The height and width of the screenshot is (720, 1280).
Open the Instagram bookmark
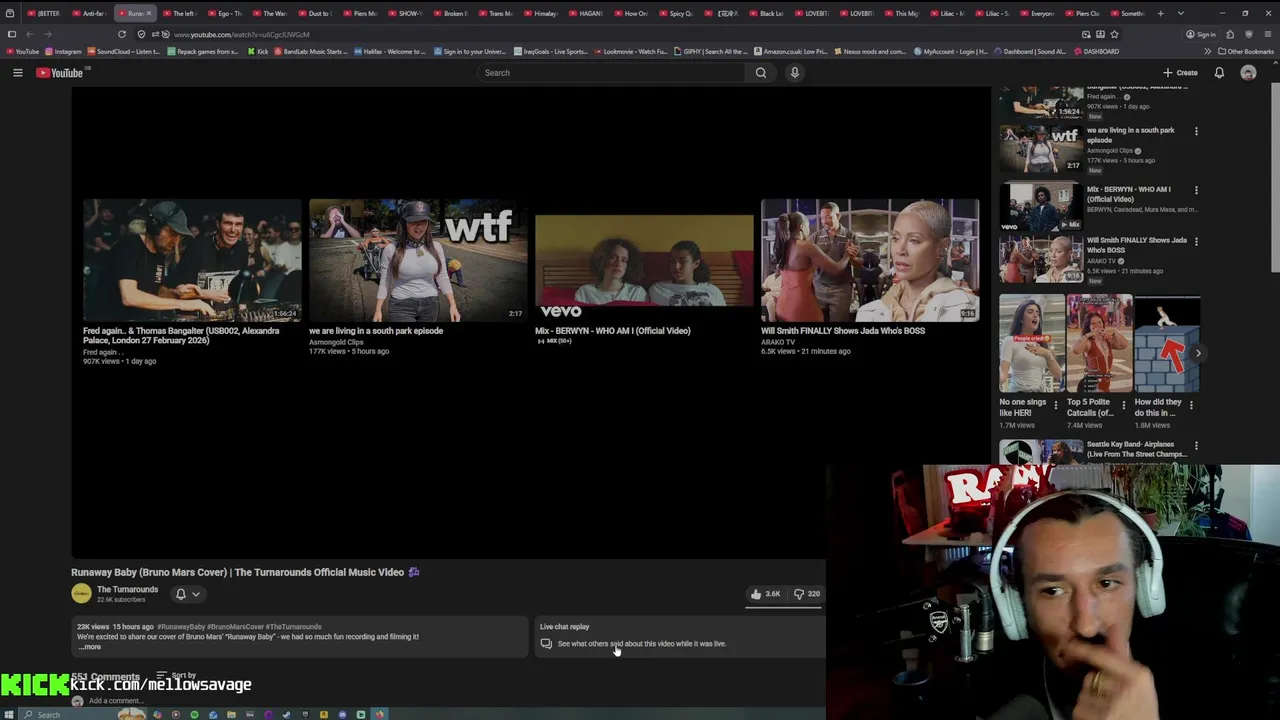(64, 51)
